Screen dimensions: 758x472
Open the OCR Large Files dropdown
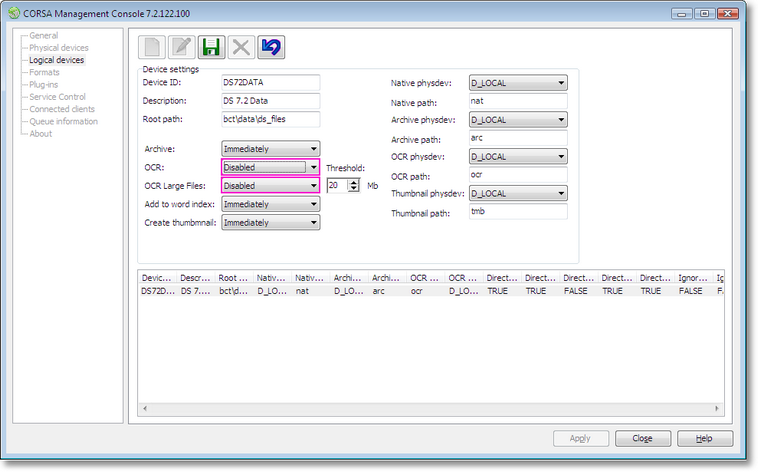pyautogui.click(x=271, y=186)
